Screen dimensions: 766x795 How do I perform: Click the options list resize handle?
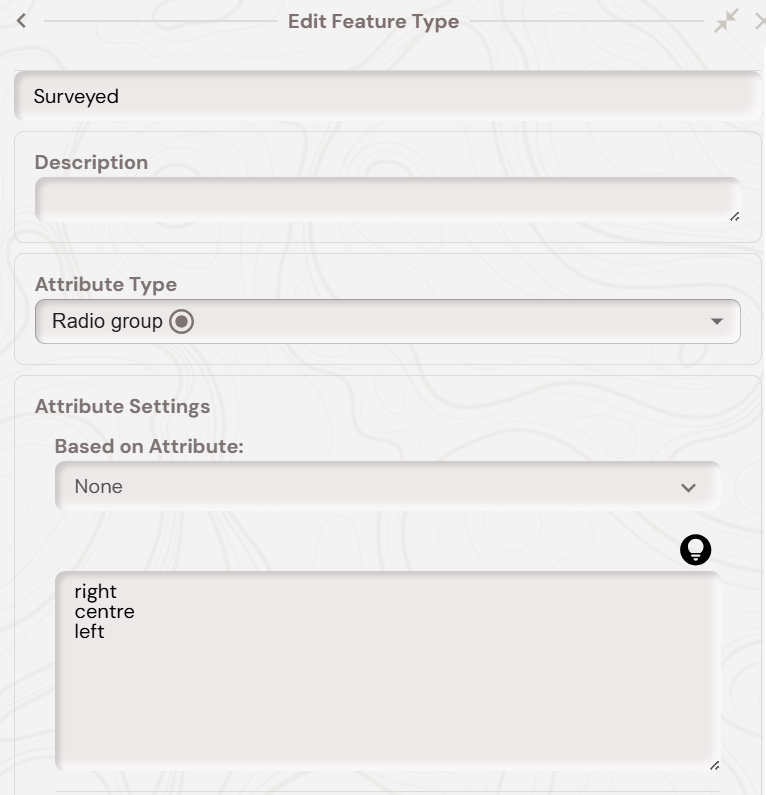point(714,765)
